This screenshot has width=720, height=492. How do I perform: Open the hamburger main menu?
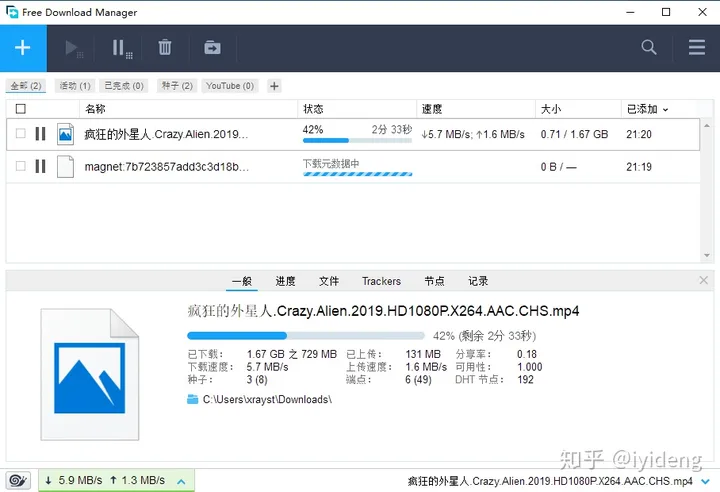pos(697,48)
